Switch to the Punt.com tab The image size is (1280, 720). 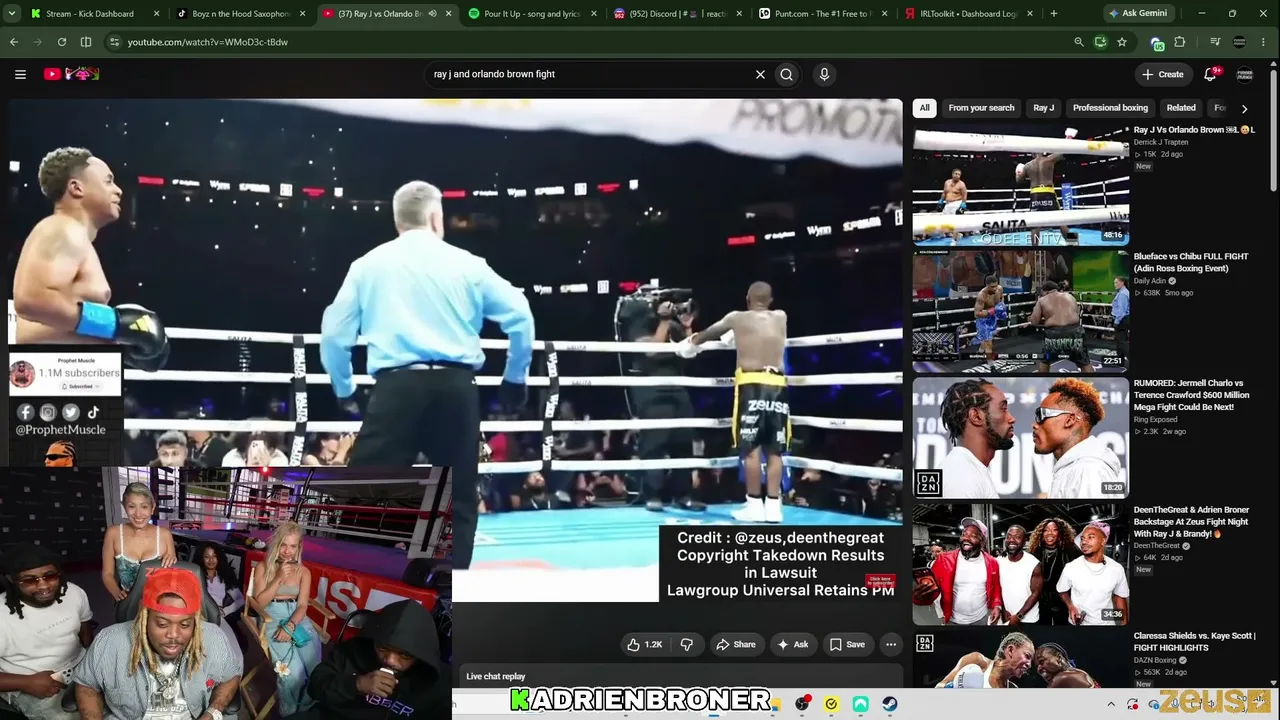823,14
